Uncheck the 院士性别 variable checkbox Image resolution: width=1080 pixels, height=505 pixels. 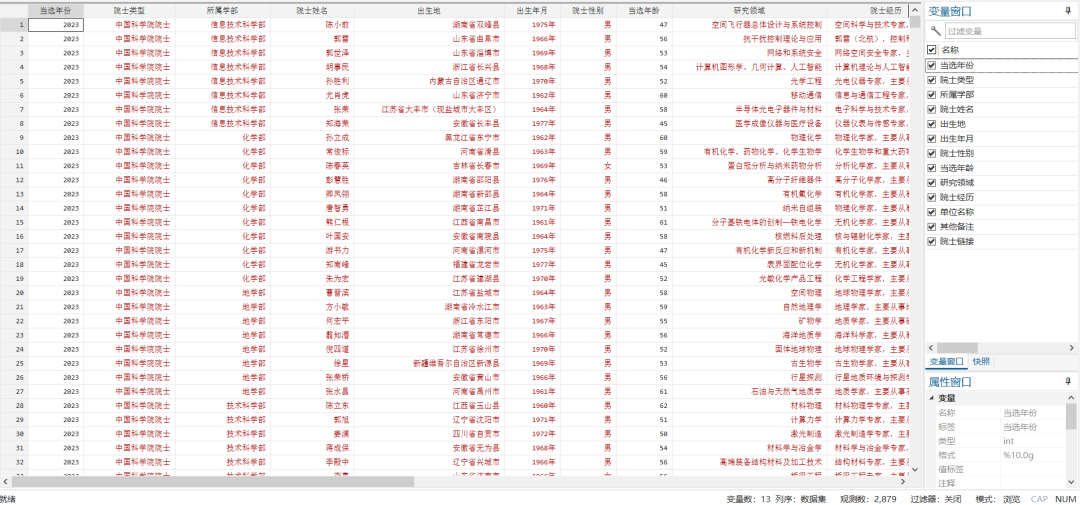pyautogui.click(x=932, y=153)
